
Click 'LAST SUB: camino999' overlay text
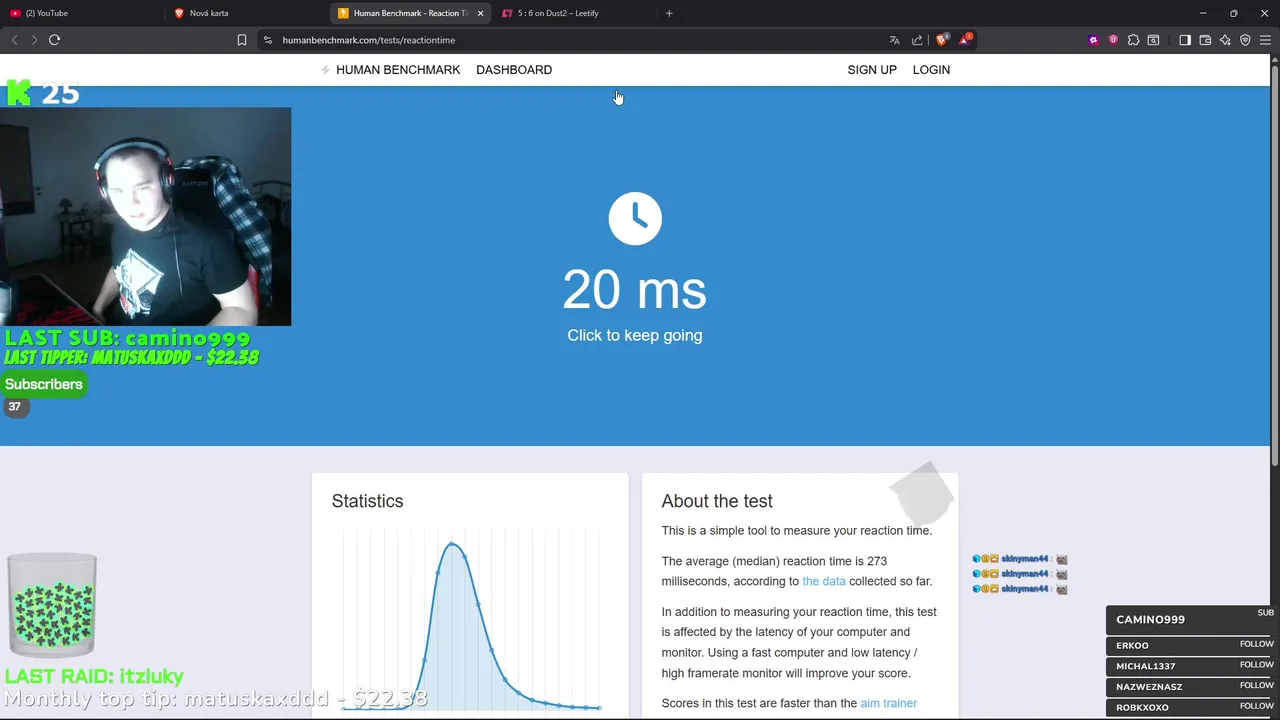(x=127, y=338)
